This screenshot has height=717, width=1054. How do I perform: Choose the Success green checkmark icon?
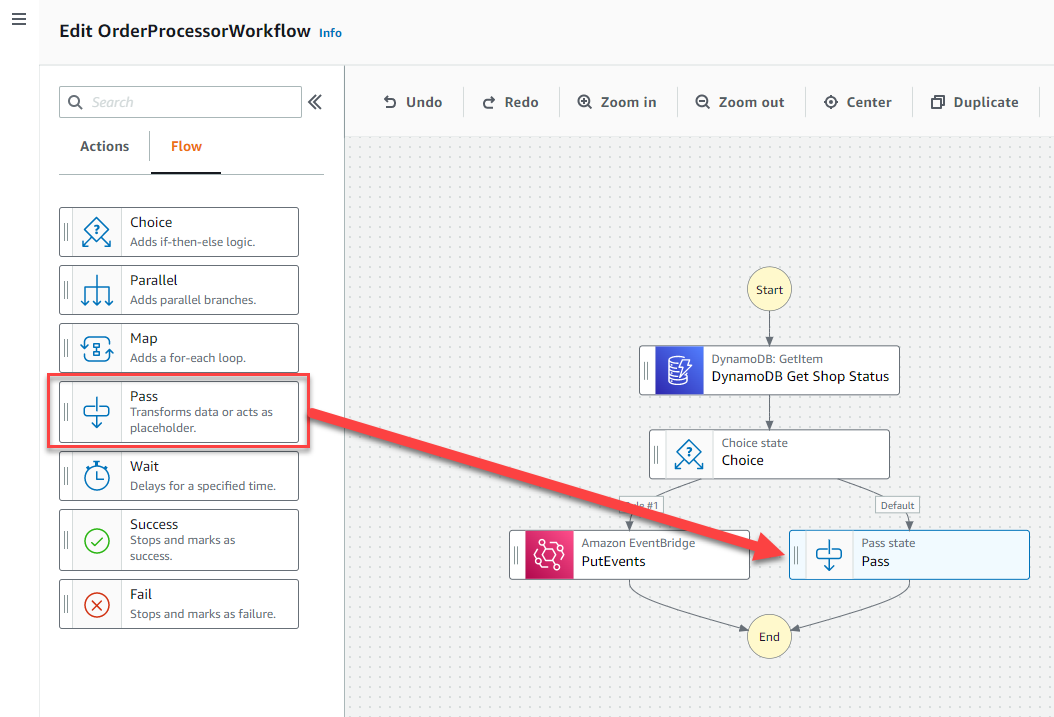click(97, 540)
